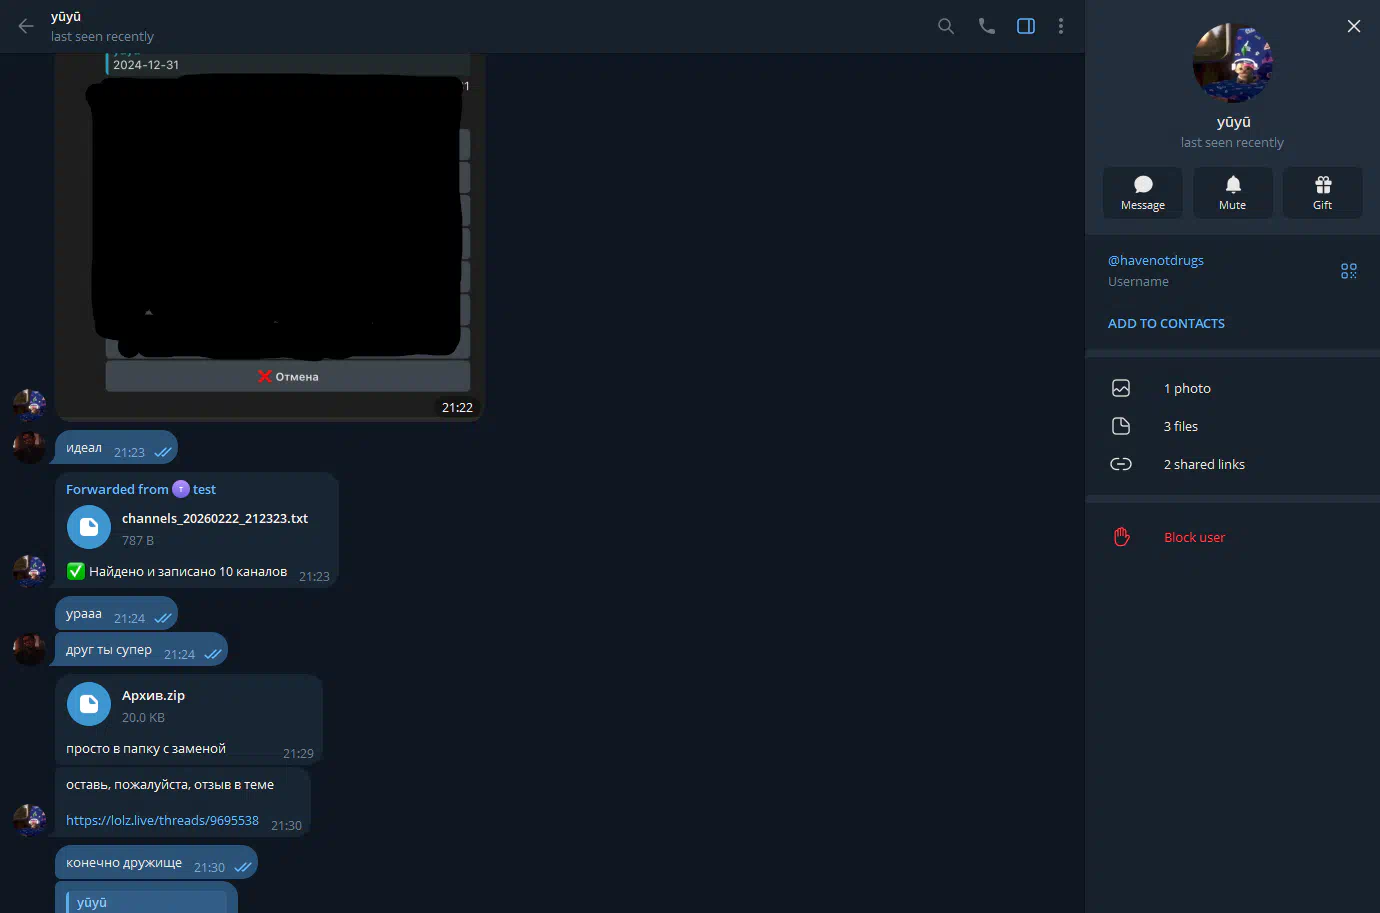Block user via red hand option
The image size is (1380, 913).
coord(1193,538)
